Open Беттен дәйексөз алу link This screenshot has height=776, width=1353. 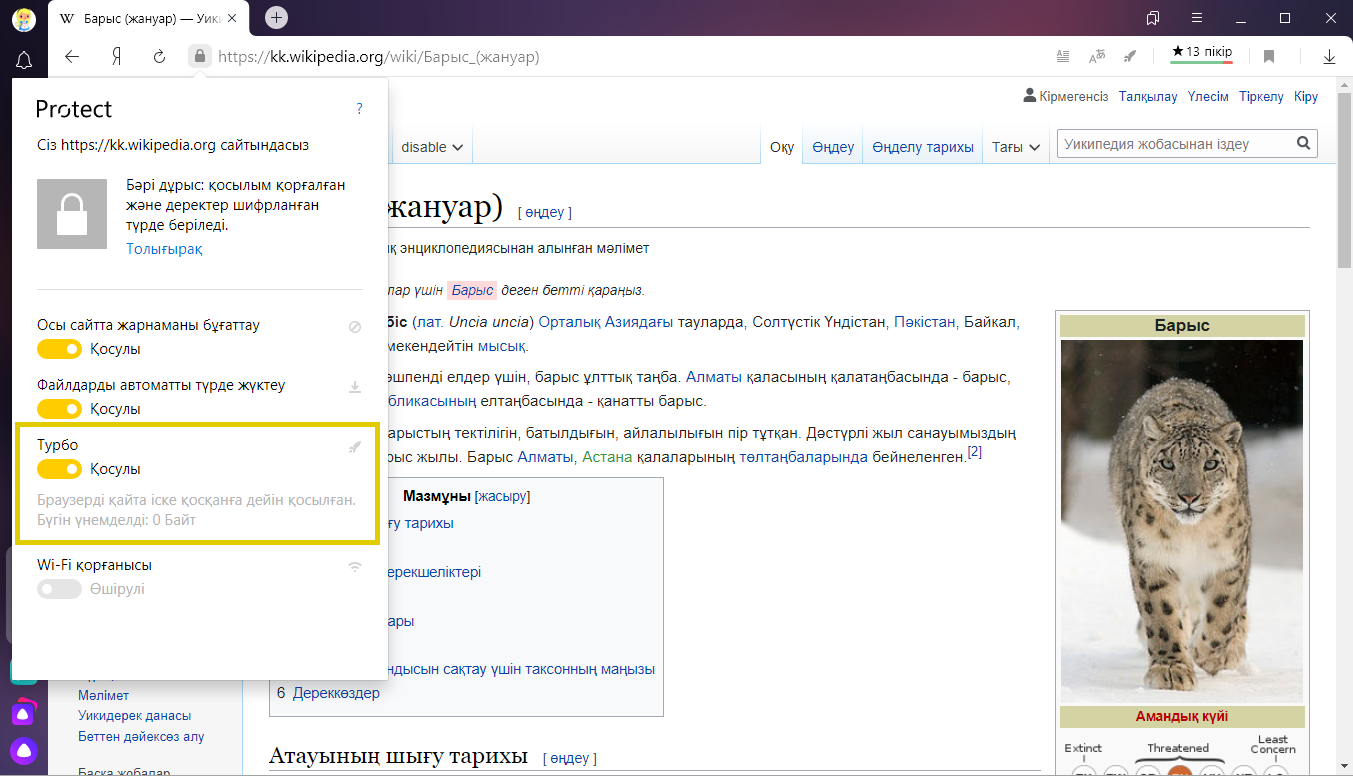click(x=141, y=736)
